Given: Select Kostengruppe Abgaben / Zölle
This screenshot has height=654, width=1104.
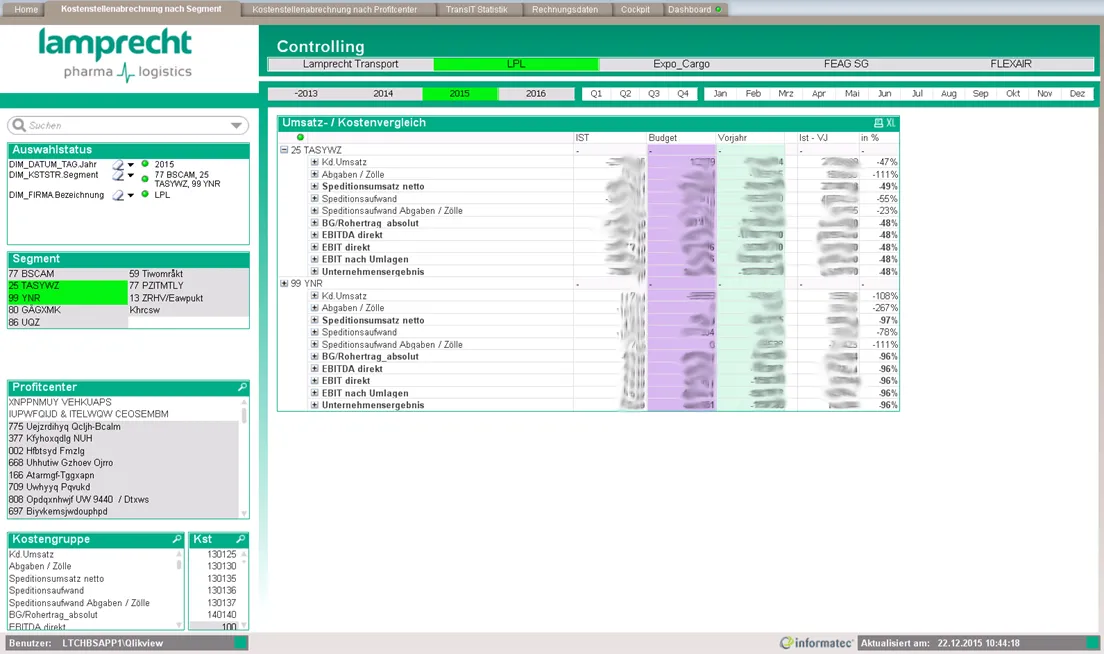Looking at the screenshot, I should click(x=92, y=566).
